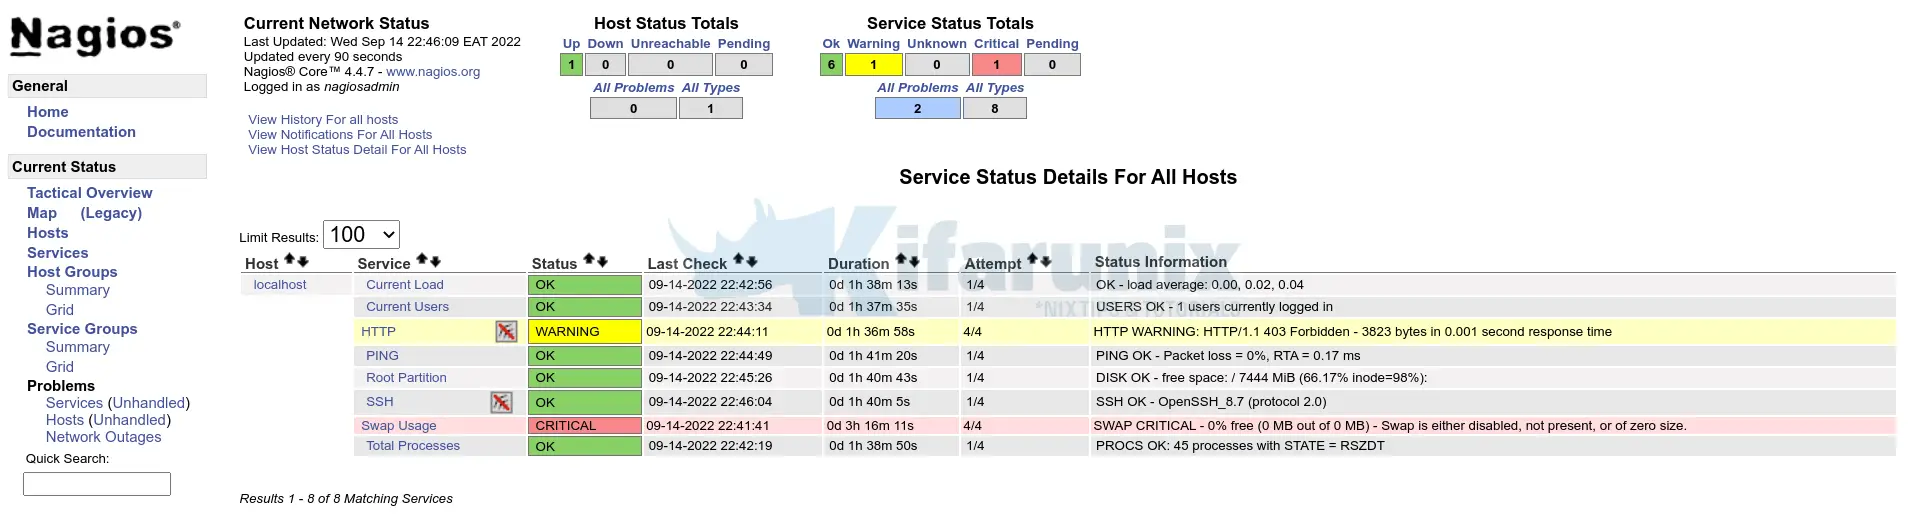Open Host Groups Summary in sidebar

click(x=77, y=290)
